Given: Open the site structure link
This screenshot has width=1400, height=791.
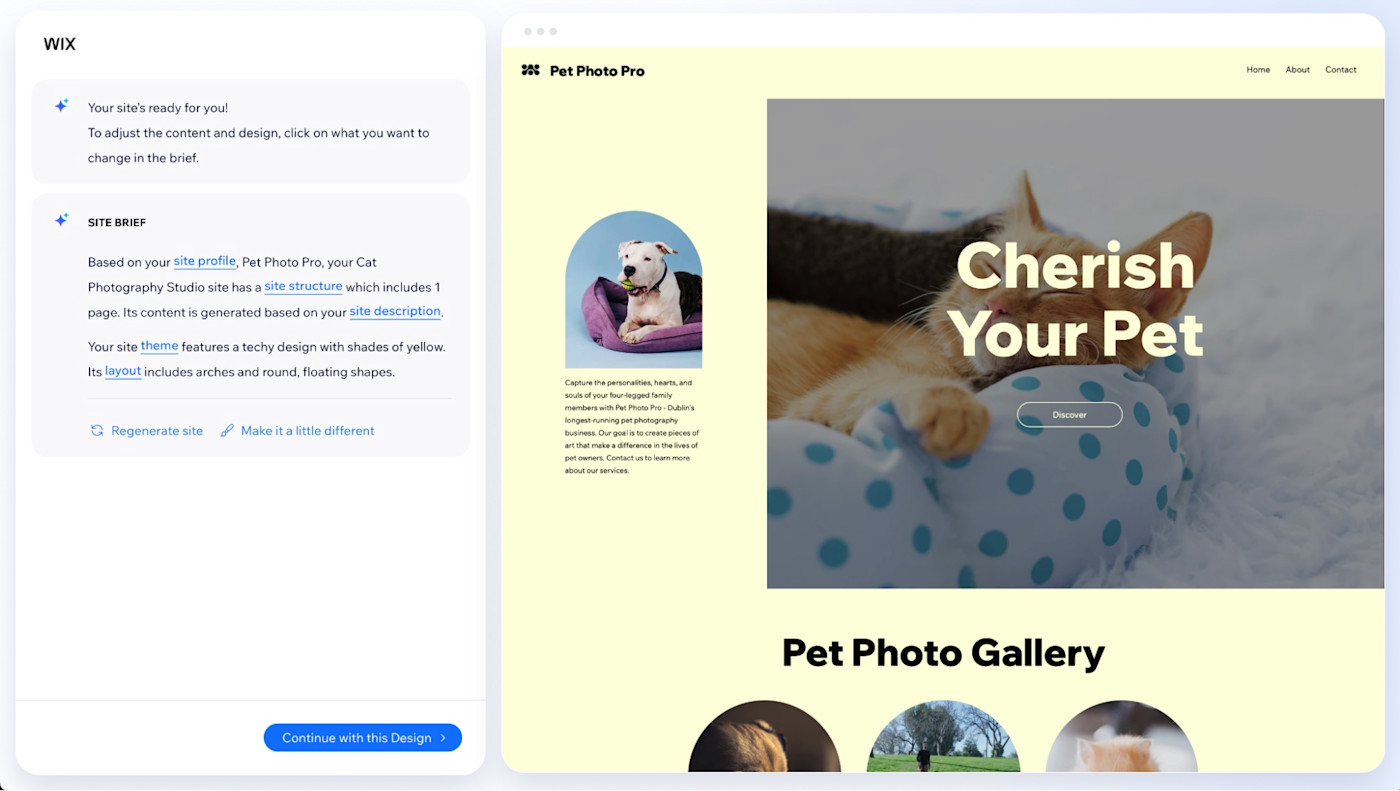Looking at the screenshot, I should tap(303, 286).
